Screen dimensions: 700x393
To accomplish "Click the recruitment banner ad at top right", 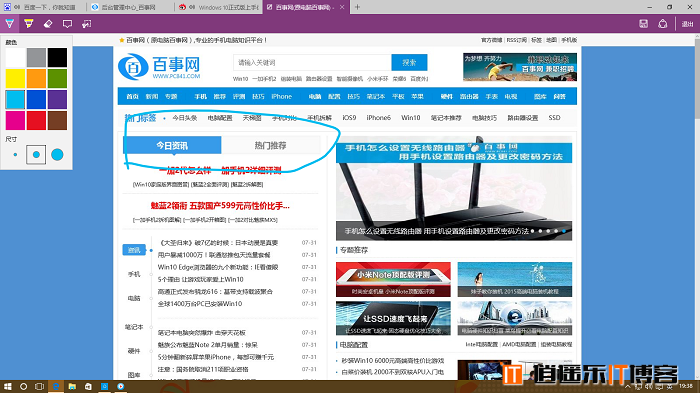I will [x=520, y=67].
